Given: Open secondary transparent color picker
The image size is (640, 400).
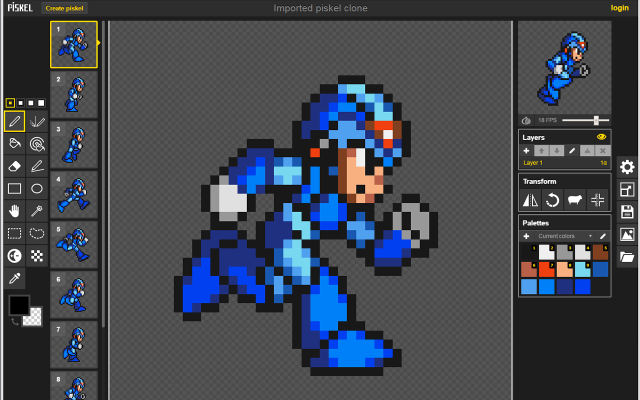Looking at the screenshot, I should coord(32,317).
